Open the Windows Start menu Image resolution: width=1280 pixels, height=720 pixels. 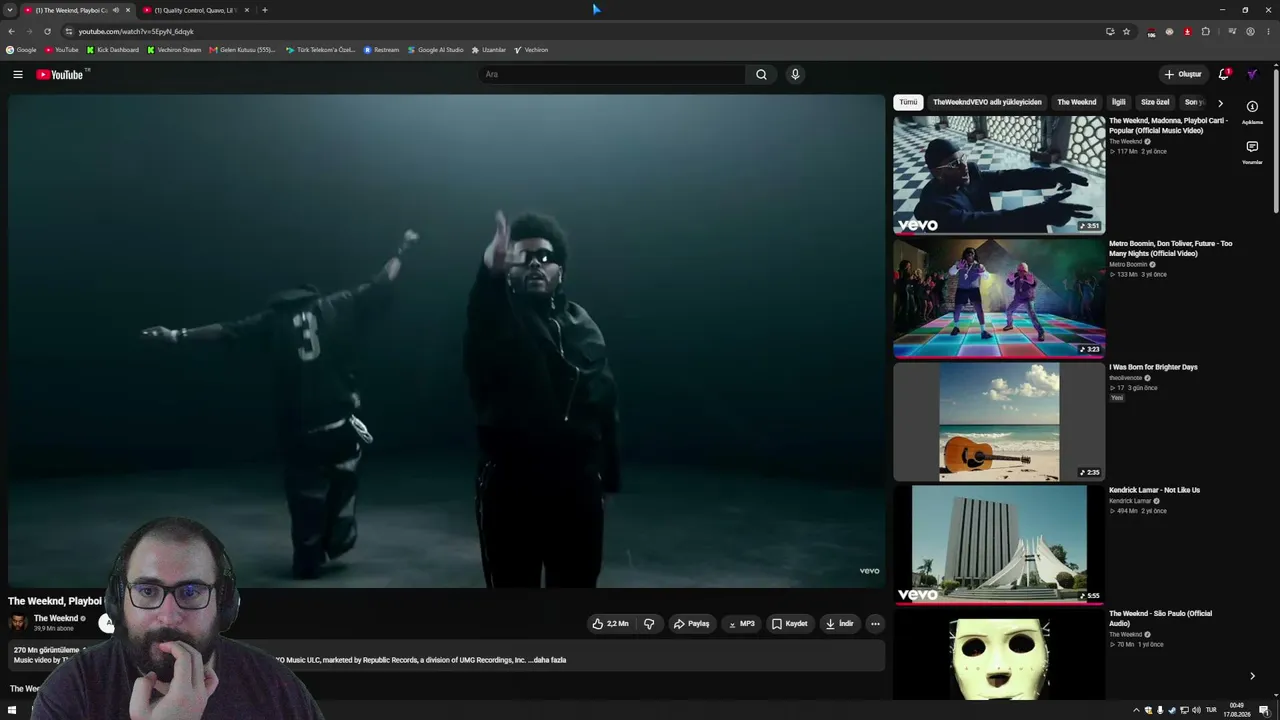click(12, 710)
